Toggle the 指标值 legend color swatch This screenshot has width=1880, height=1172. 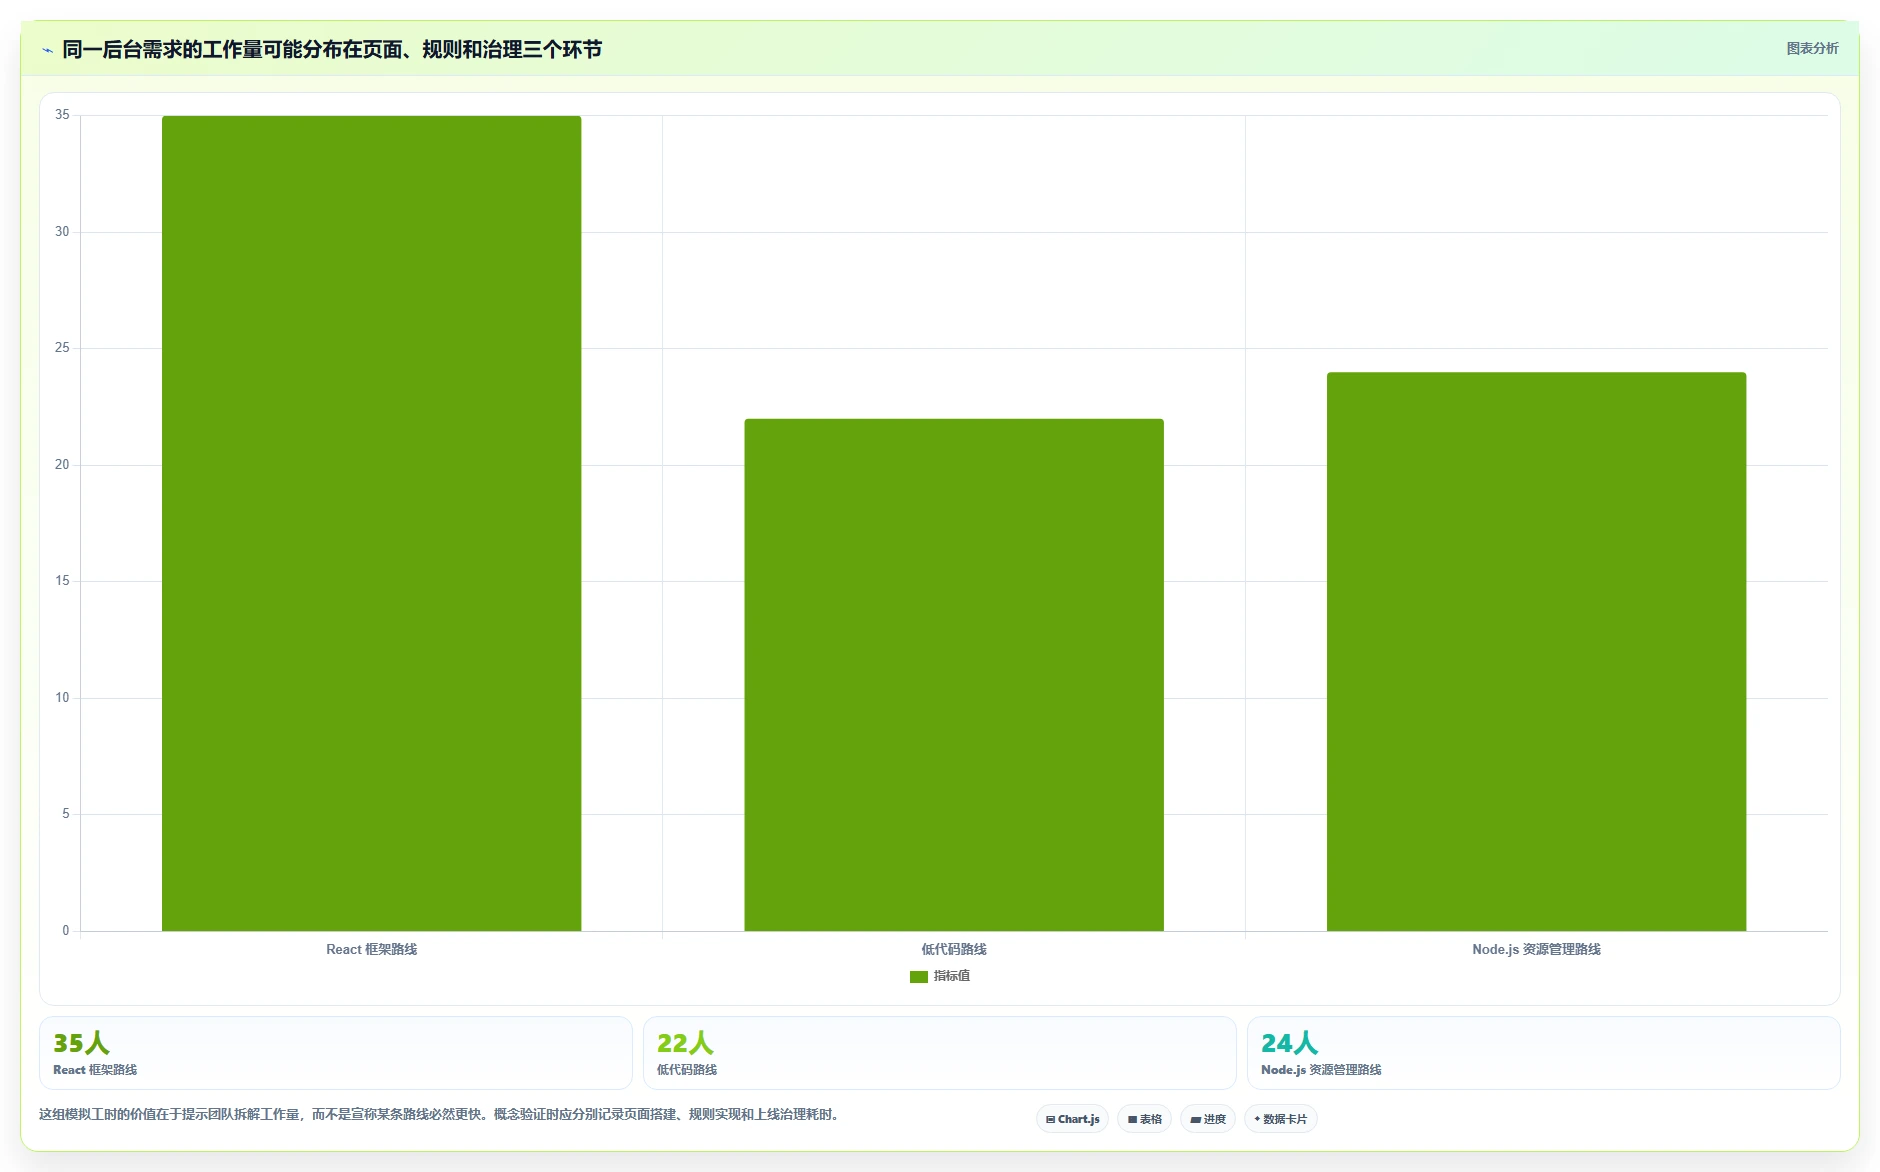pyautogui.click(x=918, y=977)
